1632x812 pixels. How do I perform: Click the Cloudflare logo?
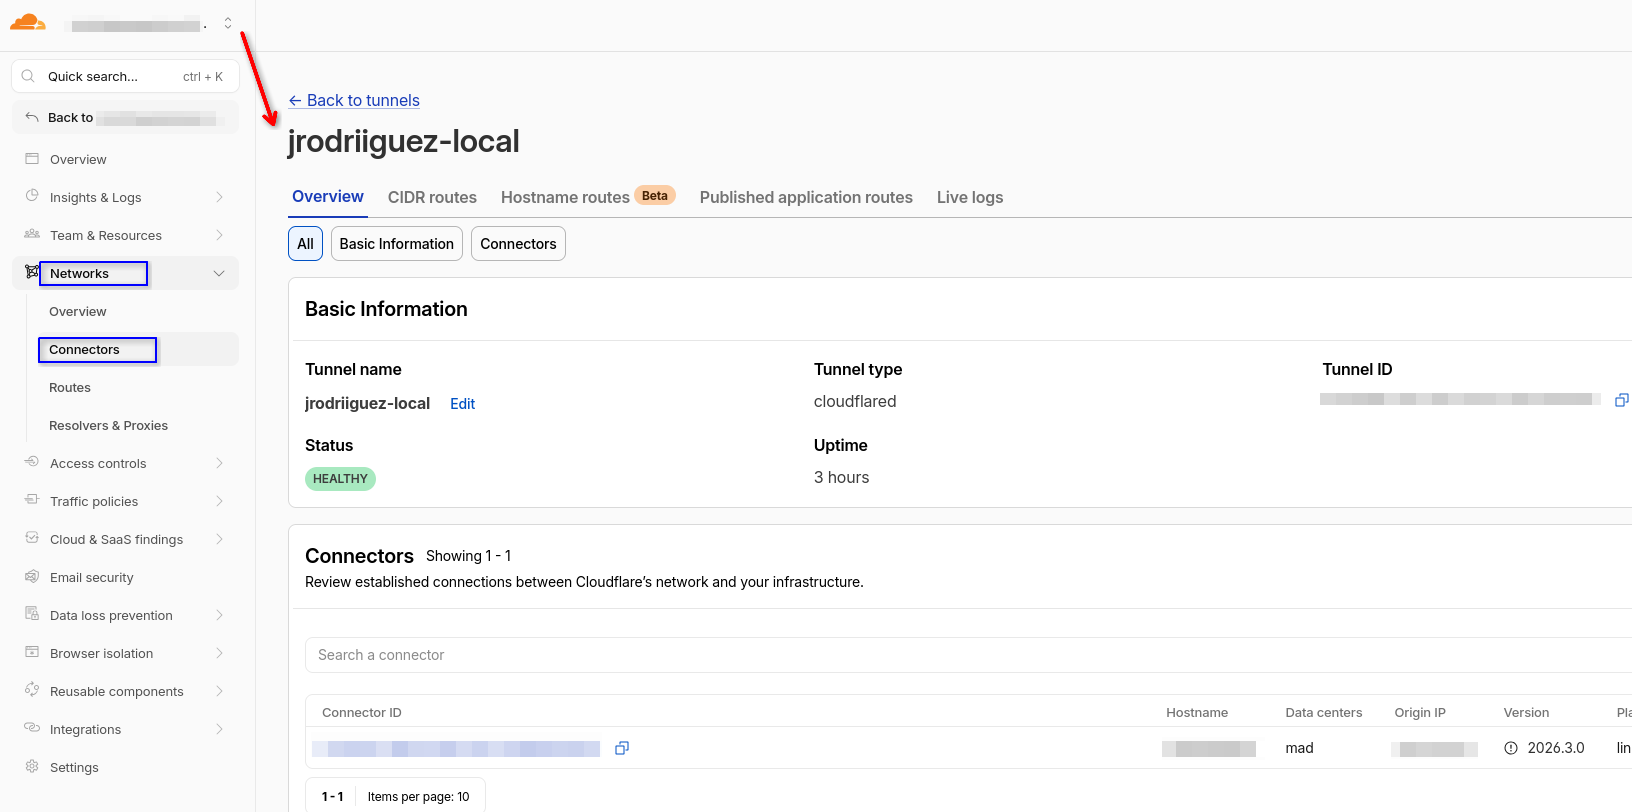click(28, 22)
